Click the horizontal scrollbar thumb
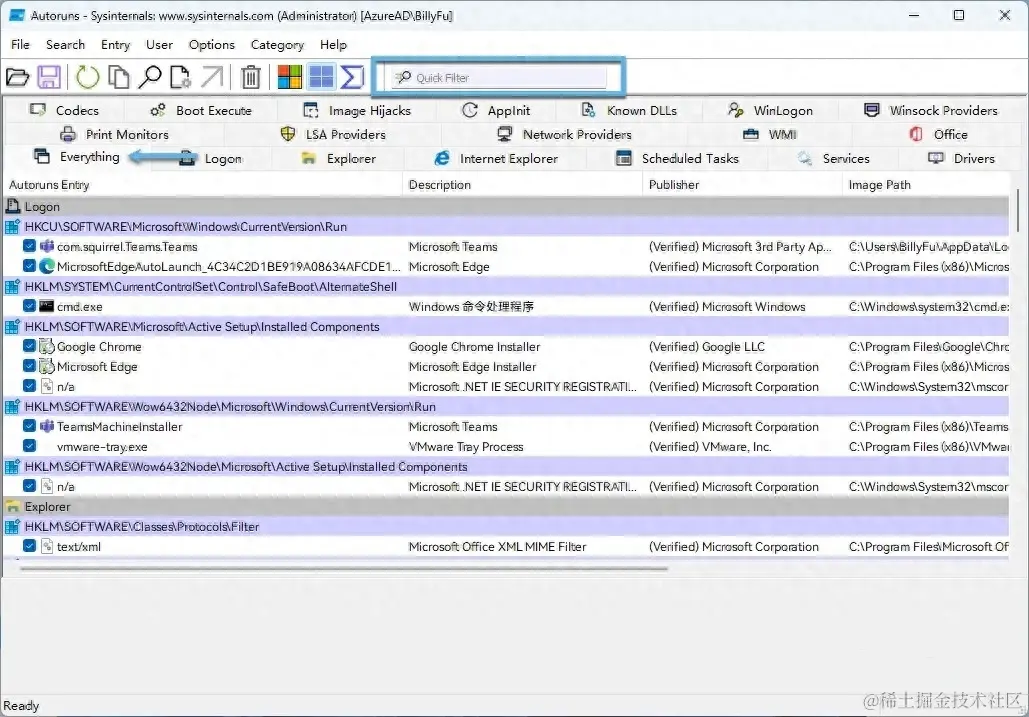This screenshot has width=1029, height=717. tap(344, 569)
